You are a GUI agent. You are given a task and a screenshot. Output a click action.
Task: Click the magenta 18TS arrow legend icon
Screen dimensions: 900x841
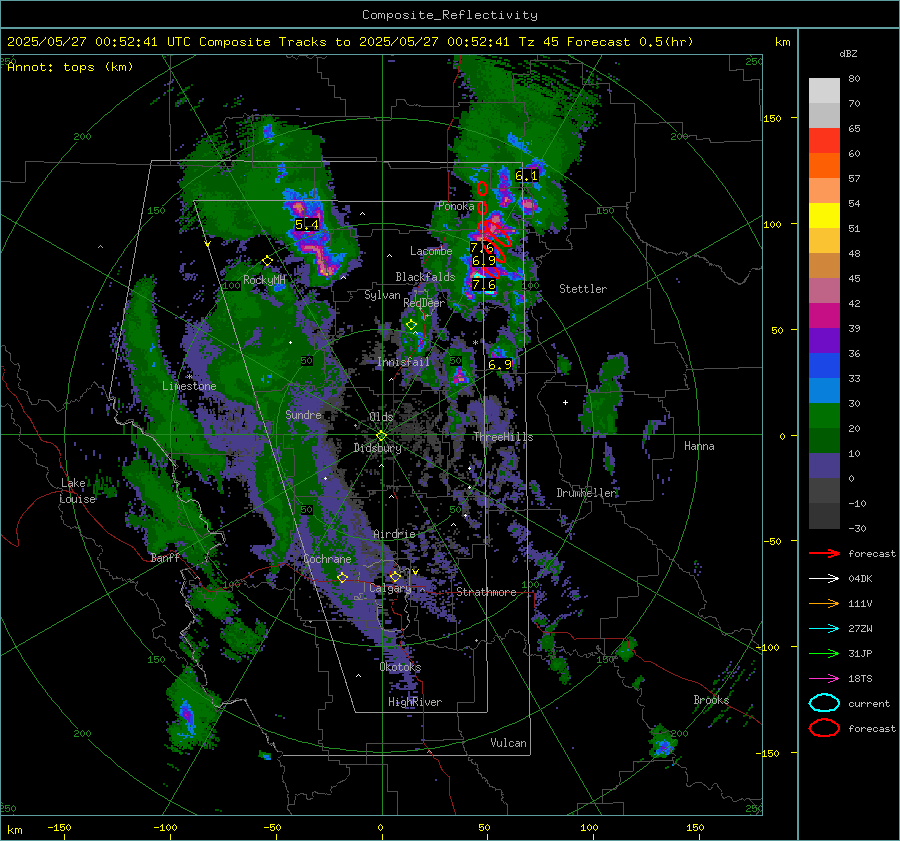pos(824,679)
